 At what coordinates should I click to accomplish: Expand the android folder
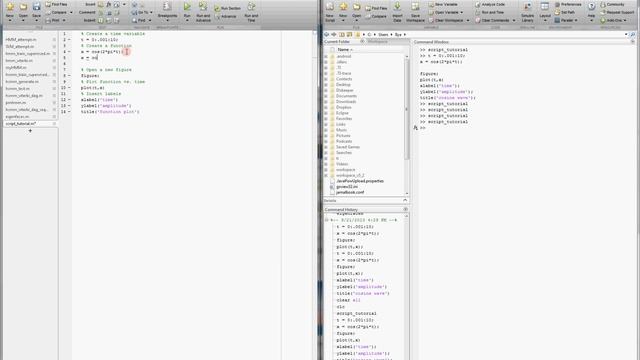coord(326,56)
